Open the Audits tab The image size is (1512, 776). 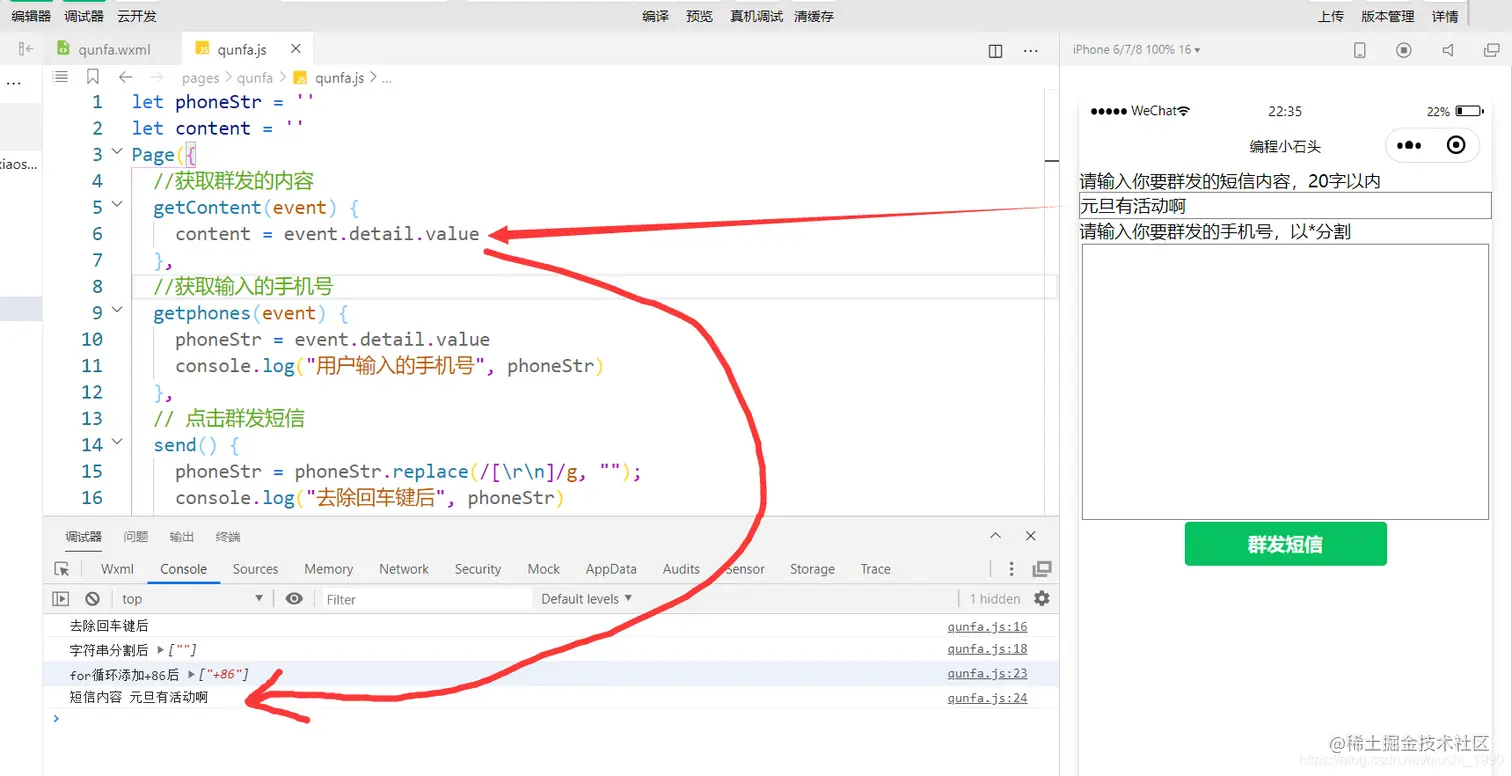[681, 569]
